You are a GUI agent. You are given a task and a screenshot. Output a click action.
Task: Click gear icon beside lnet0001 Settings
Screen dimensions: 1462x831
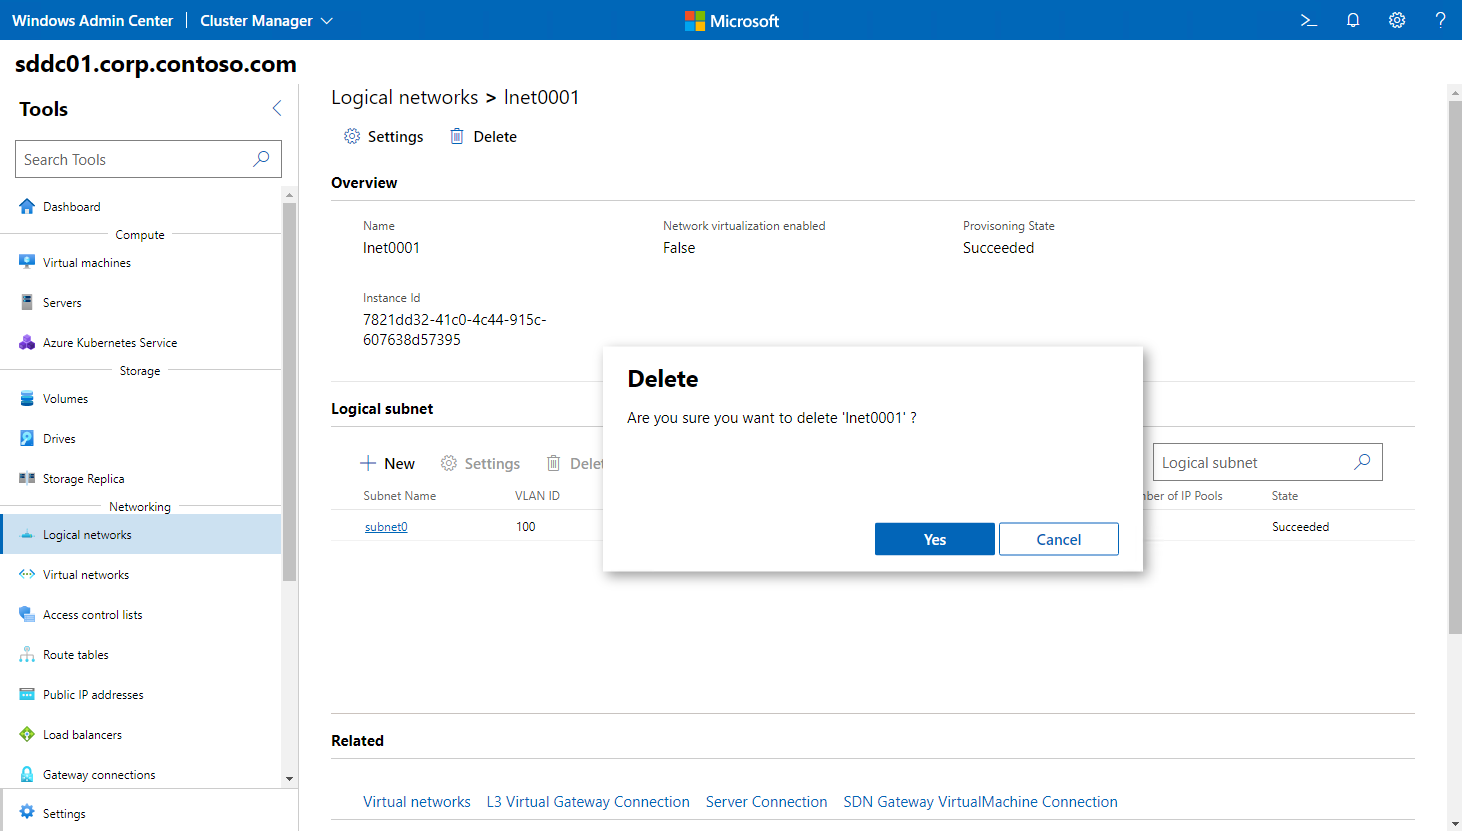tap(352, 136)
